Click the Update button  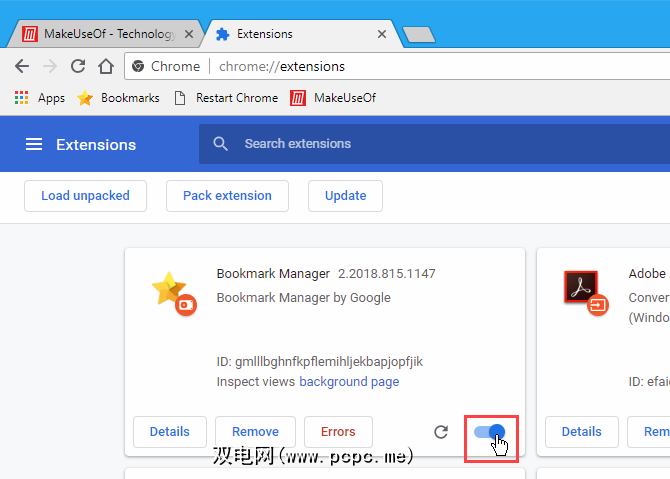345,196
